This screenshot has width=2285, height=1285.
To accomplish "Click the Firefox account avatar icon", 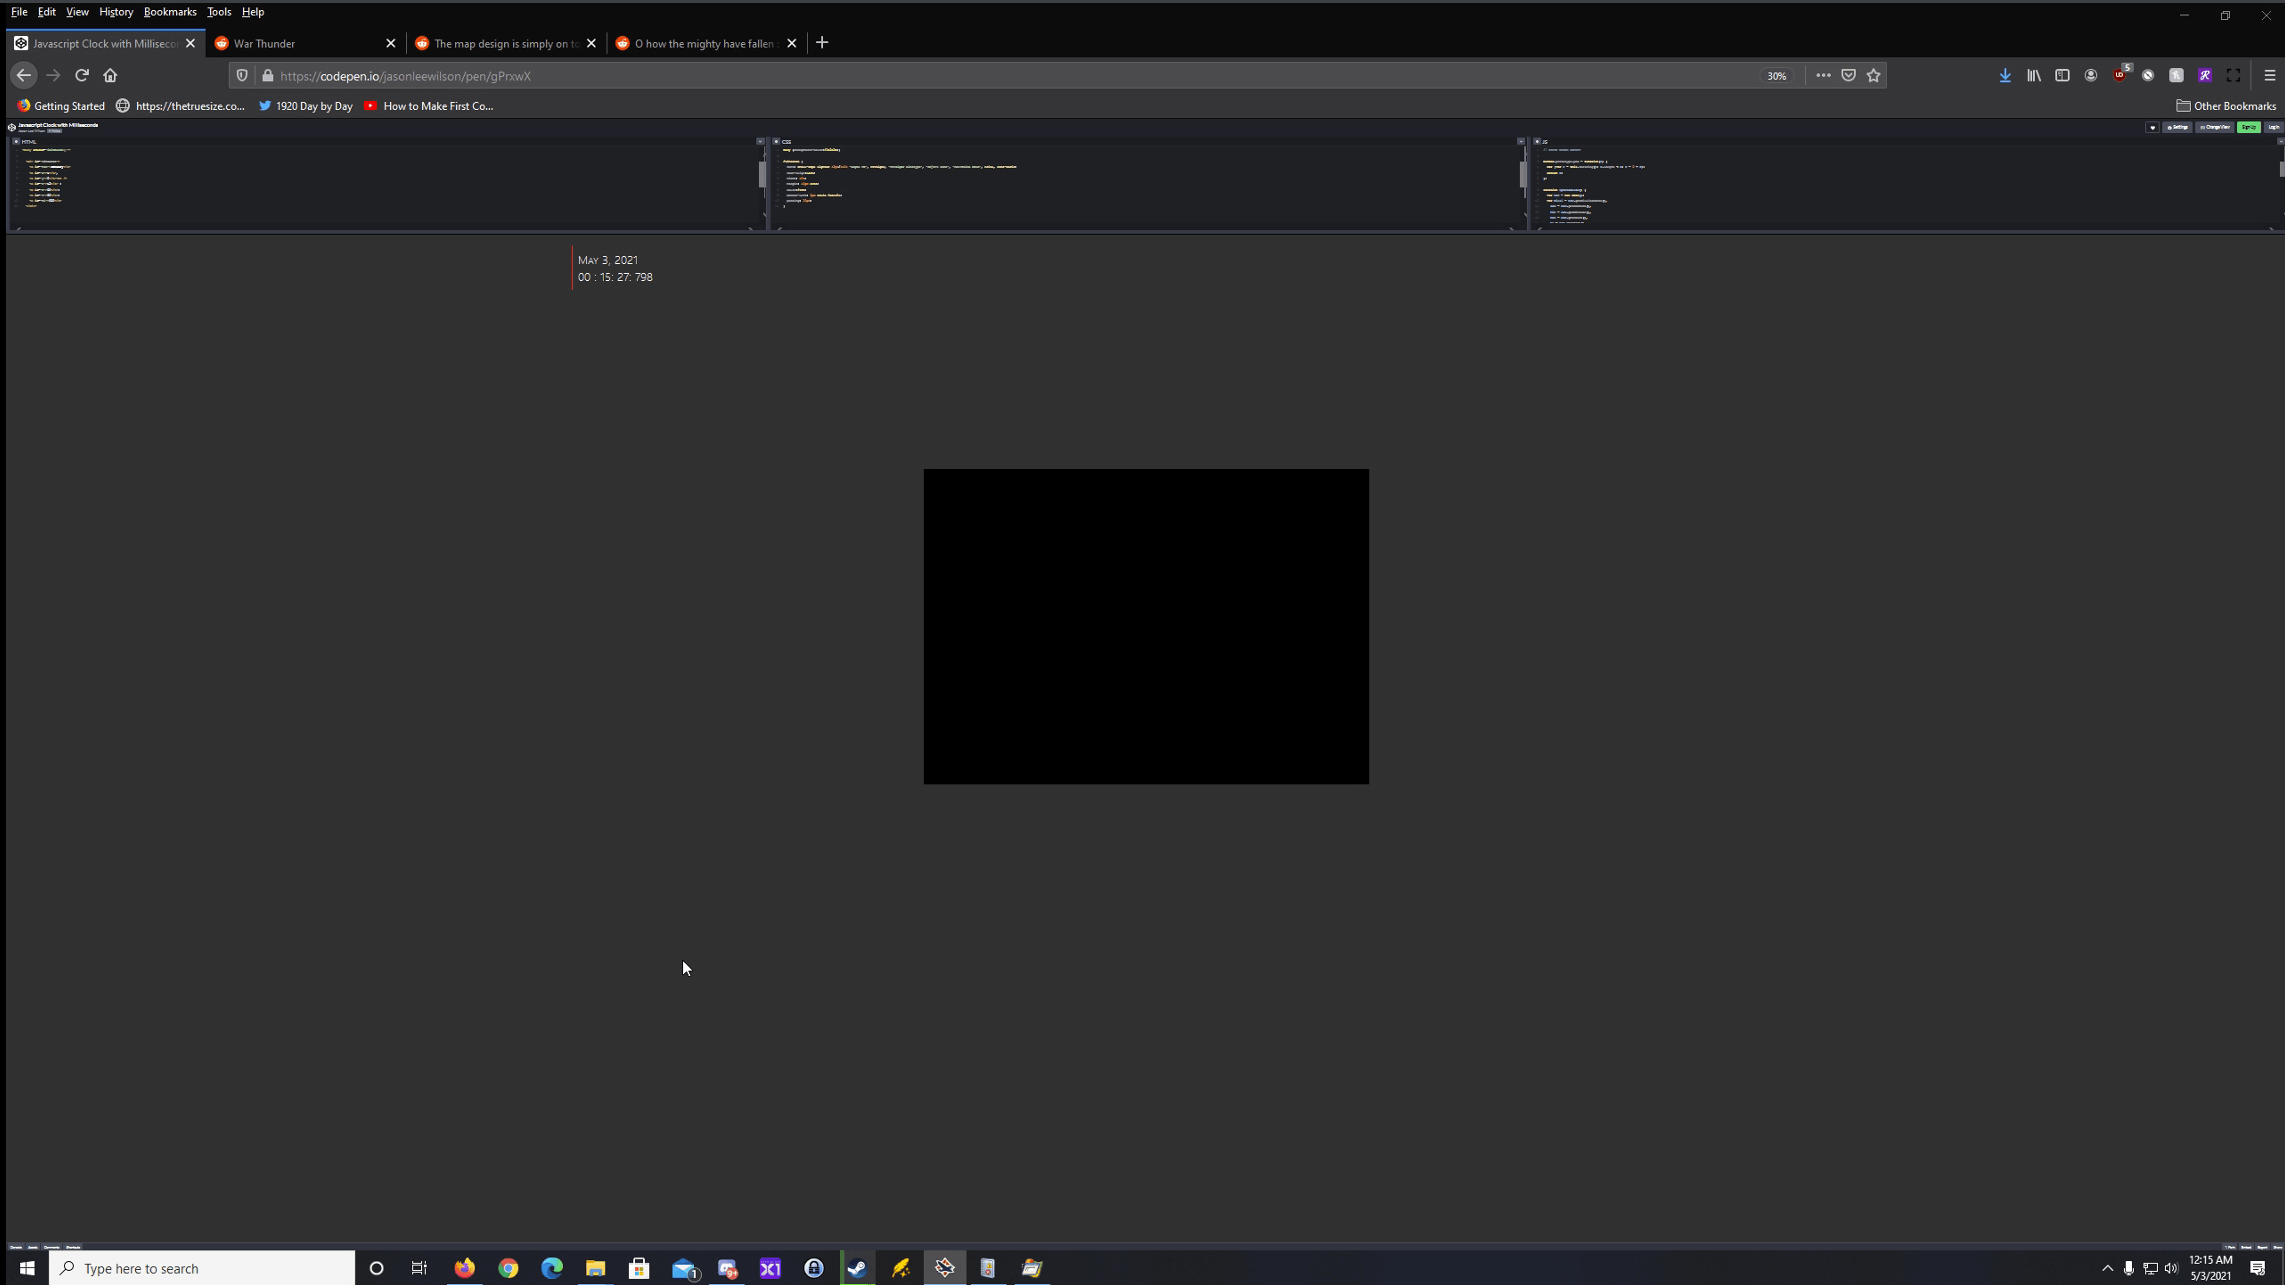I will [2091, 76].
